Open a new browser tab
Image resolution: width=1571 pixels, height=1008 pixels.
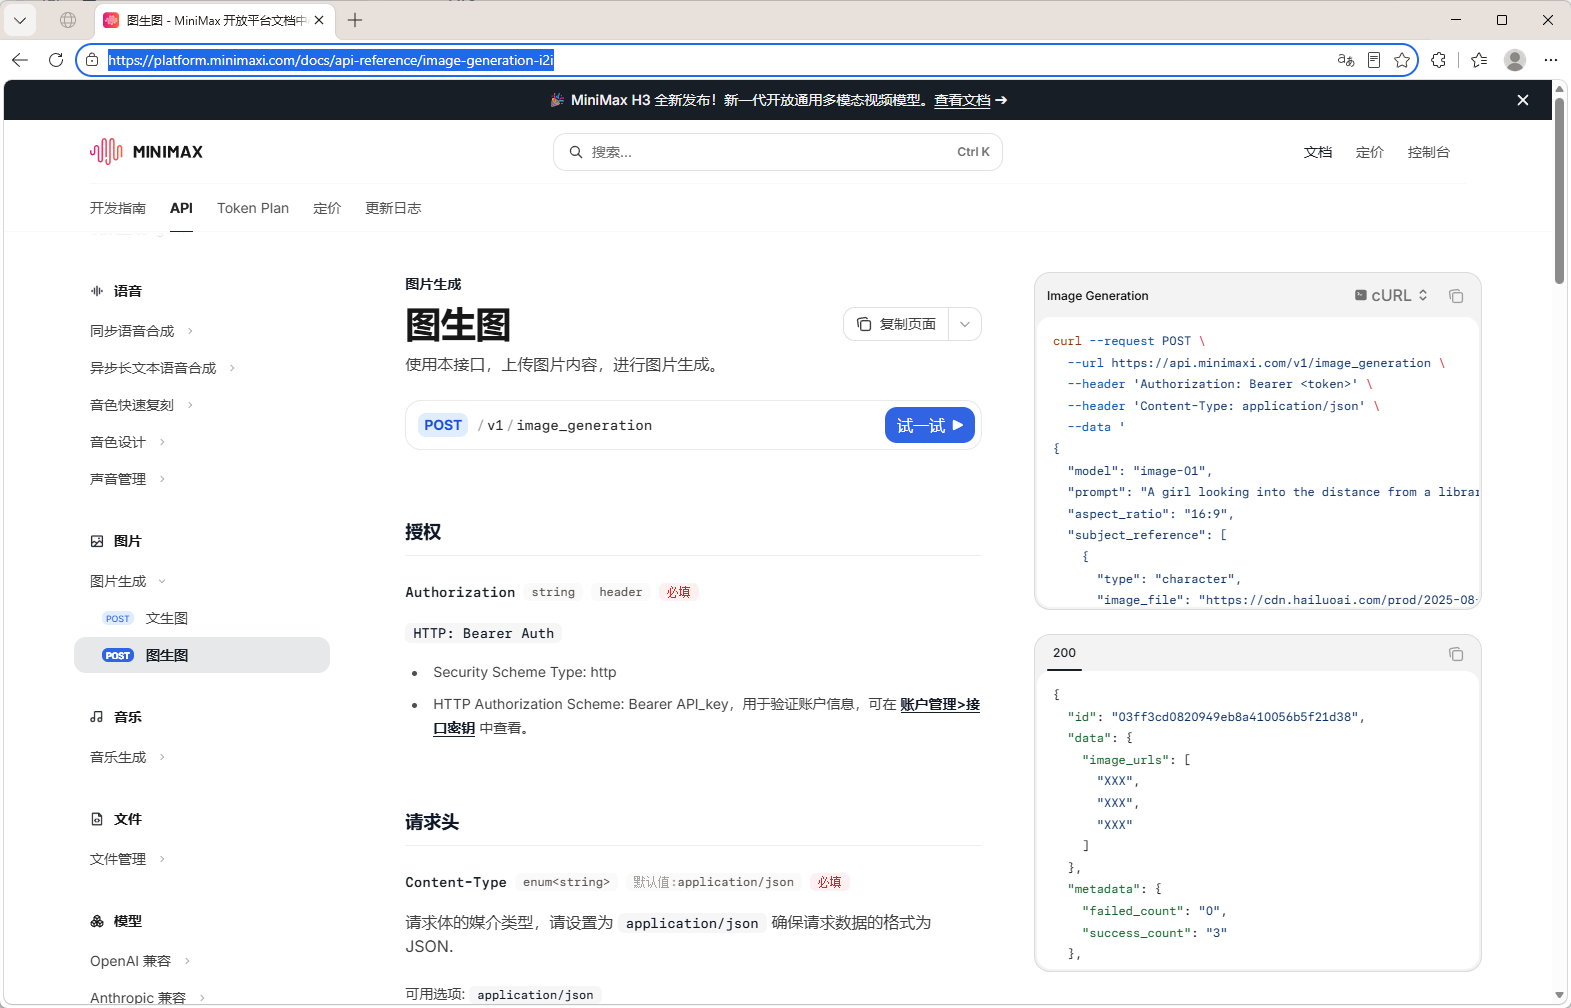click(355, 20)
